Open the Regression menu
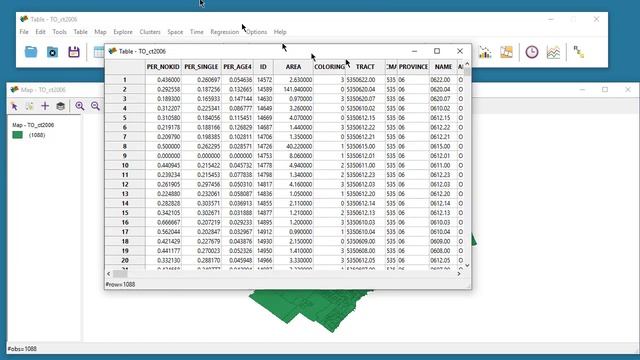 coord(224,32)
